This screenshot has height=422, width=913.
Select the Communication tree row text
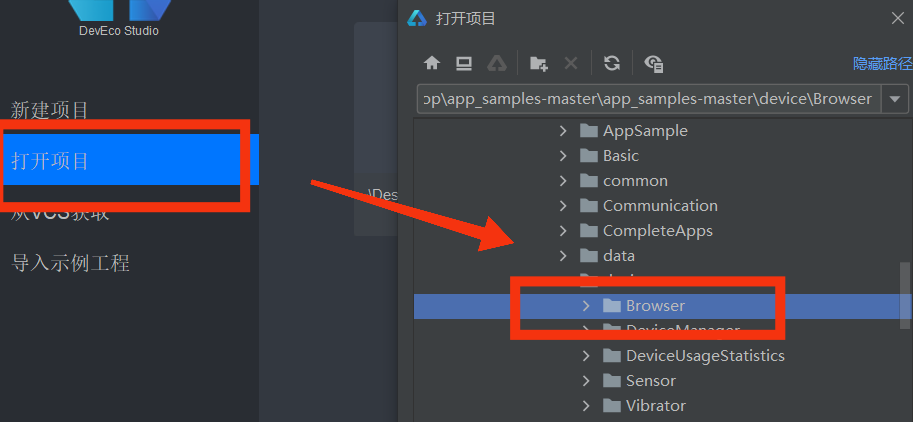pyautogui.click(x=660, y=206)
